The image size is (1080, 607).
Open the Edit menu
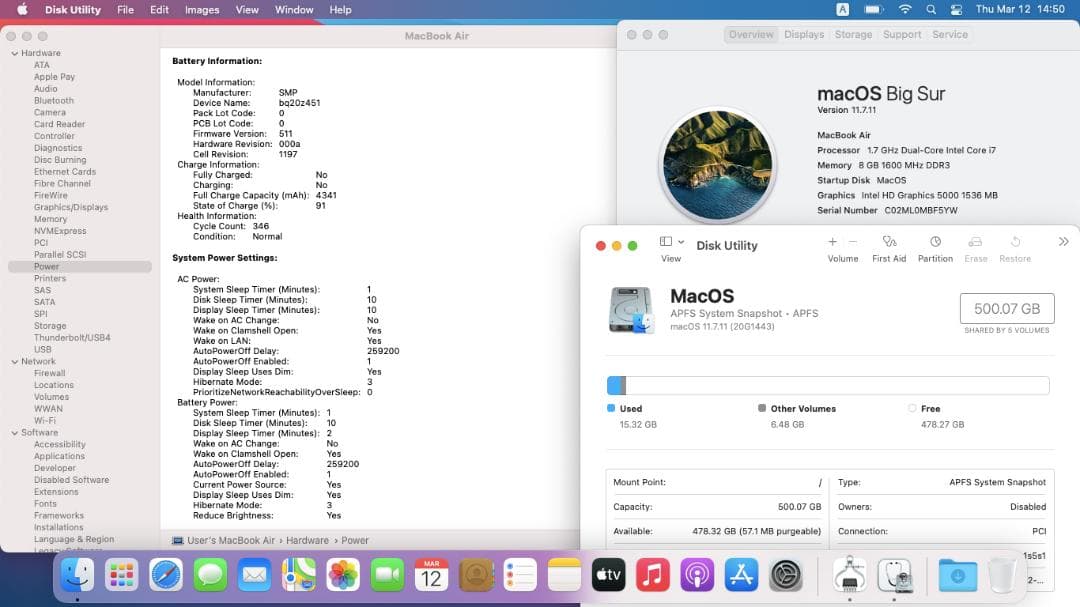[x=159, y=10]
